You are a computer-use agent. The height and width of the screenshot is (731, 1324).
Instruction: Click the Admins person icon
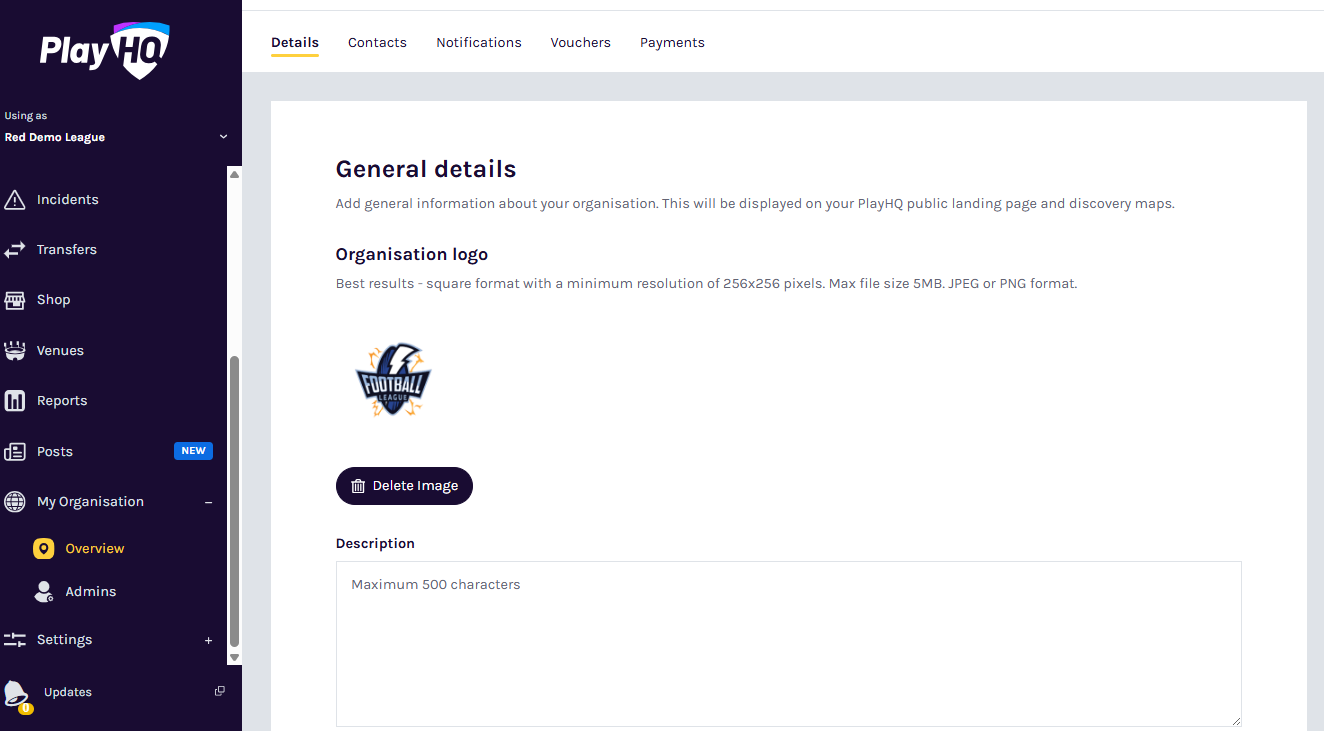click(44, 592)
